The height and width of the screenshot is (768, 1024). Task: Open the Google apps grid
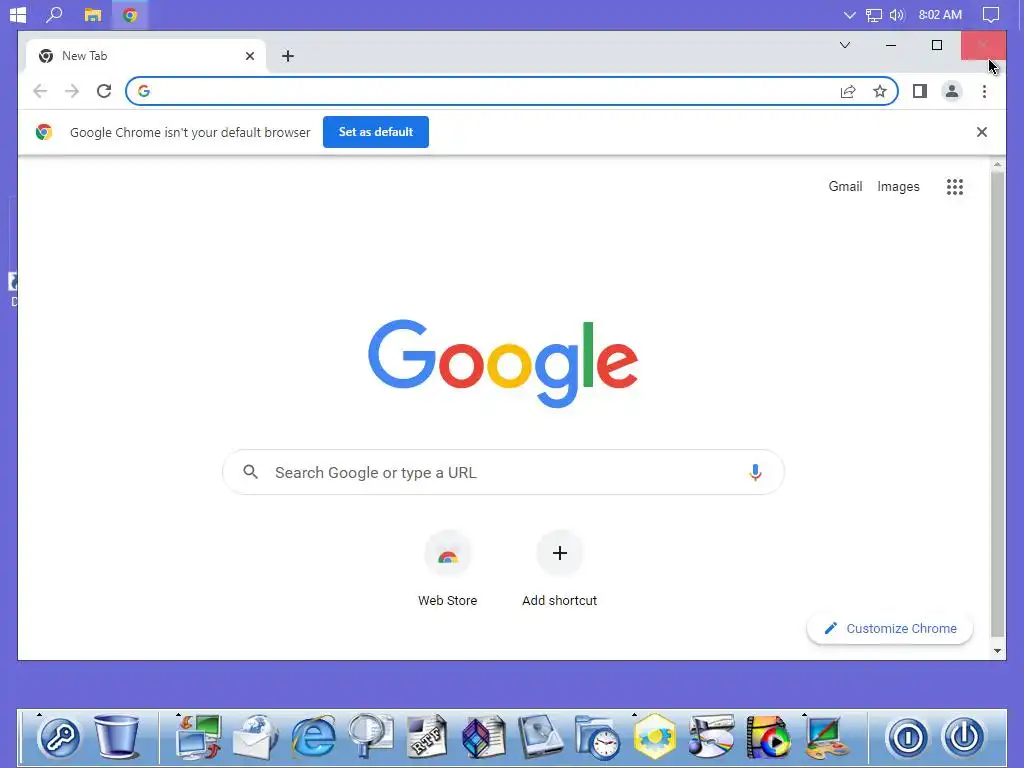tap(955, 187)
